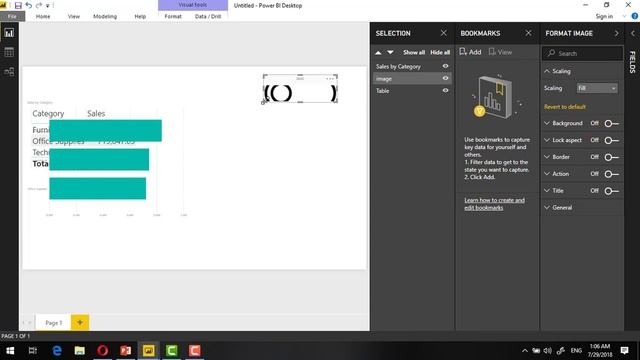Toggle visibility of image layer
640x360 pixels.
pos(445,78)
